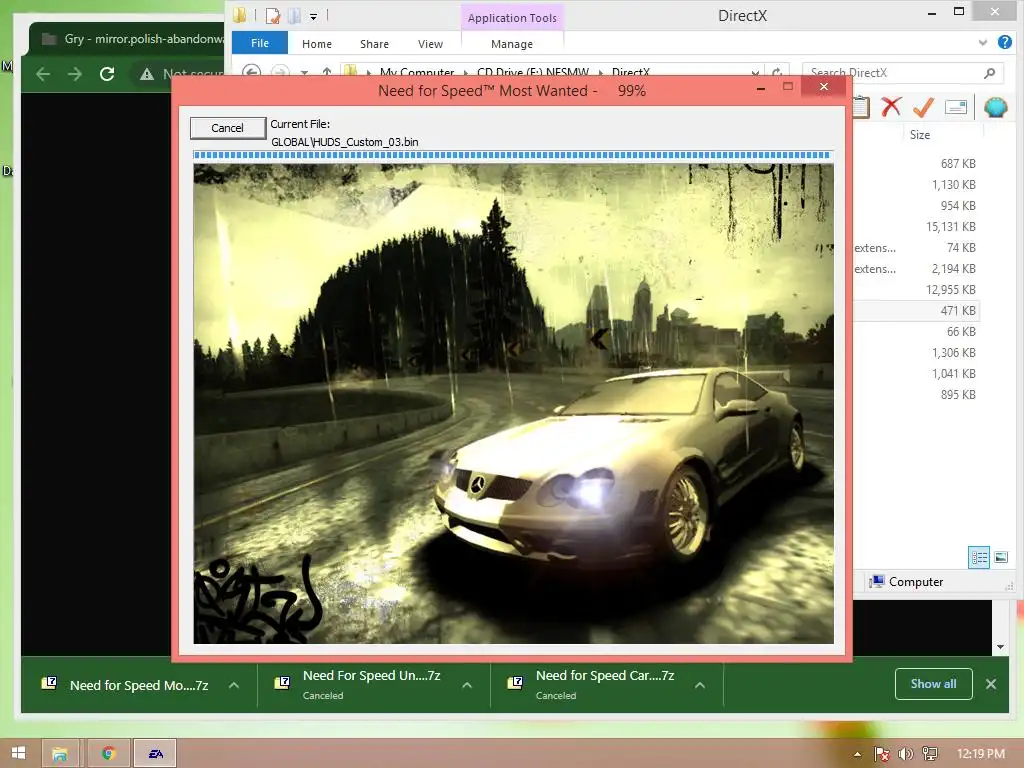The image size is (1024, 768).
Task: Click the installer splash image of the Mercedes
Action: coord(513,404)
